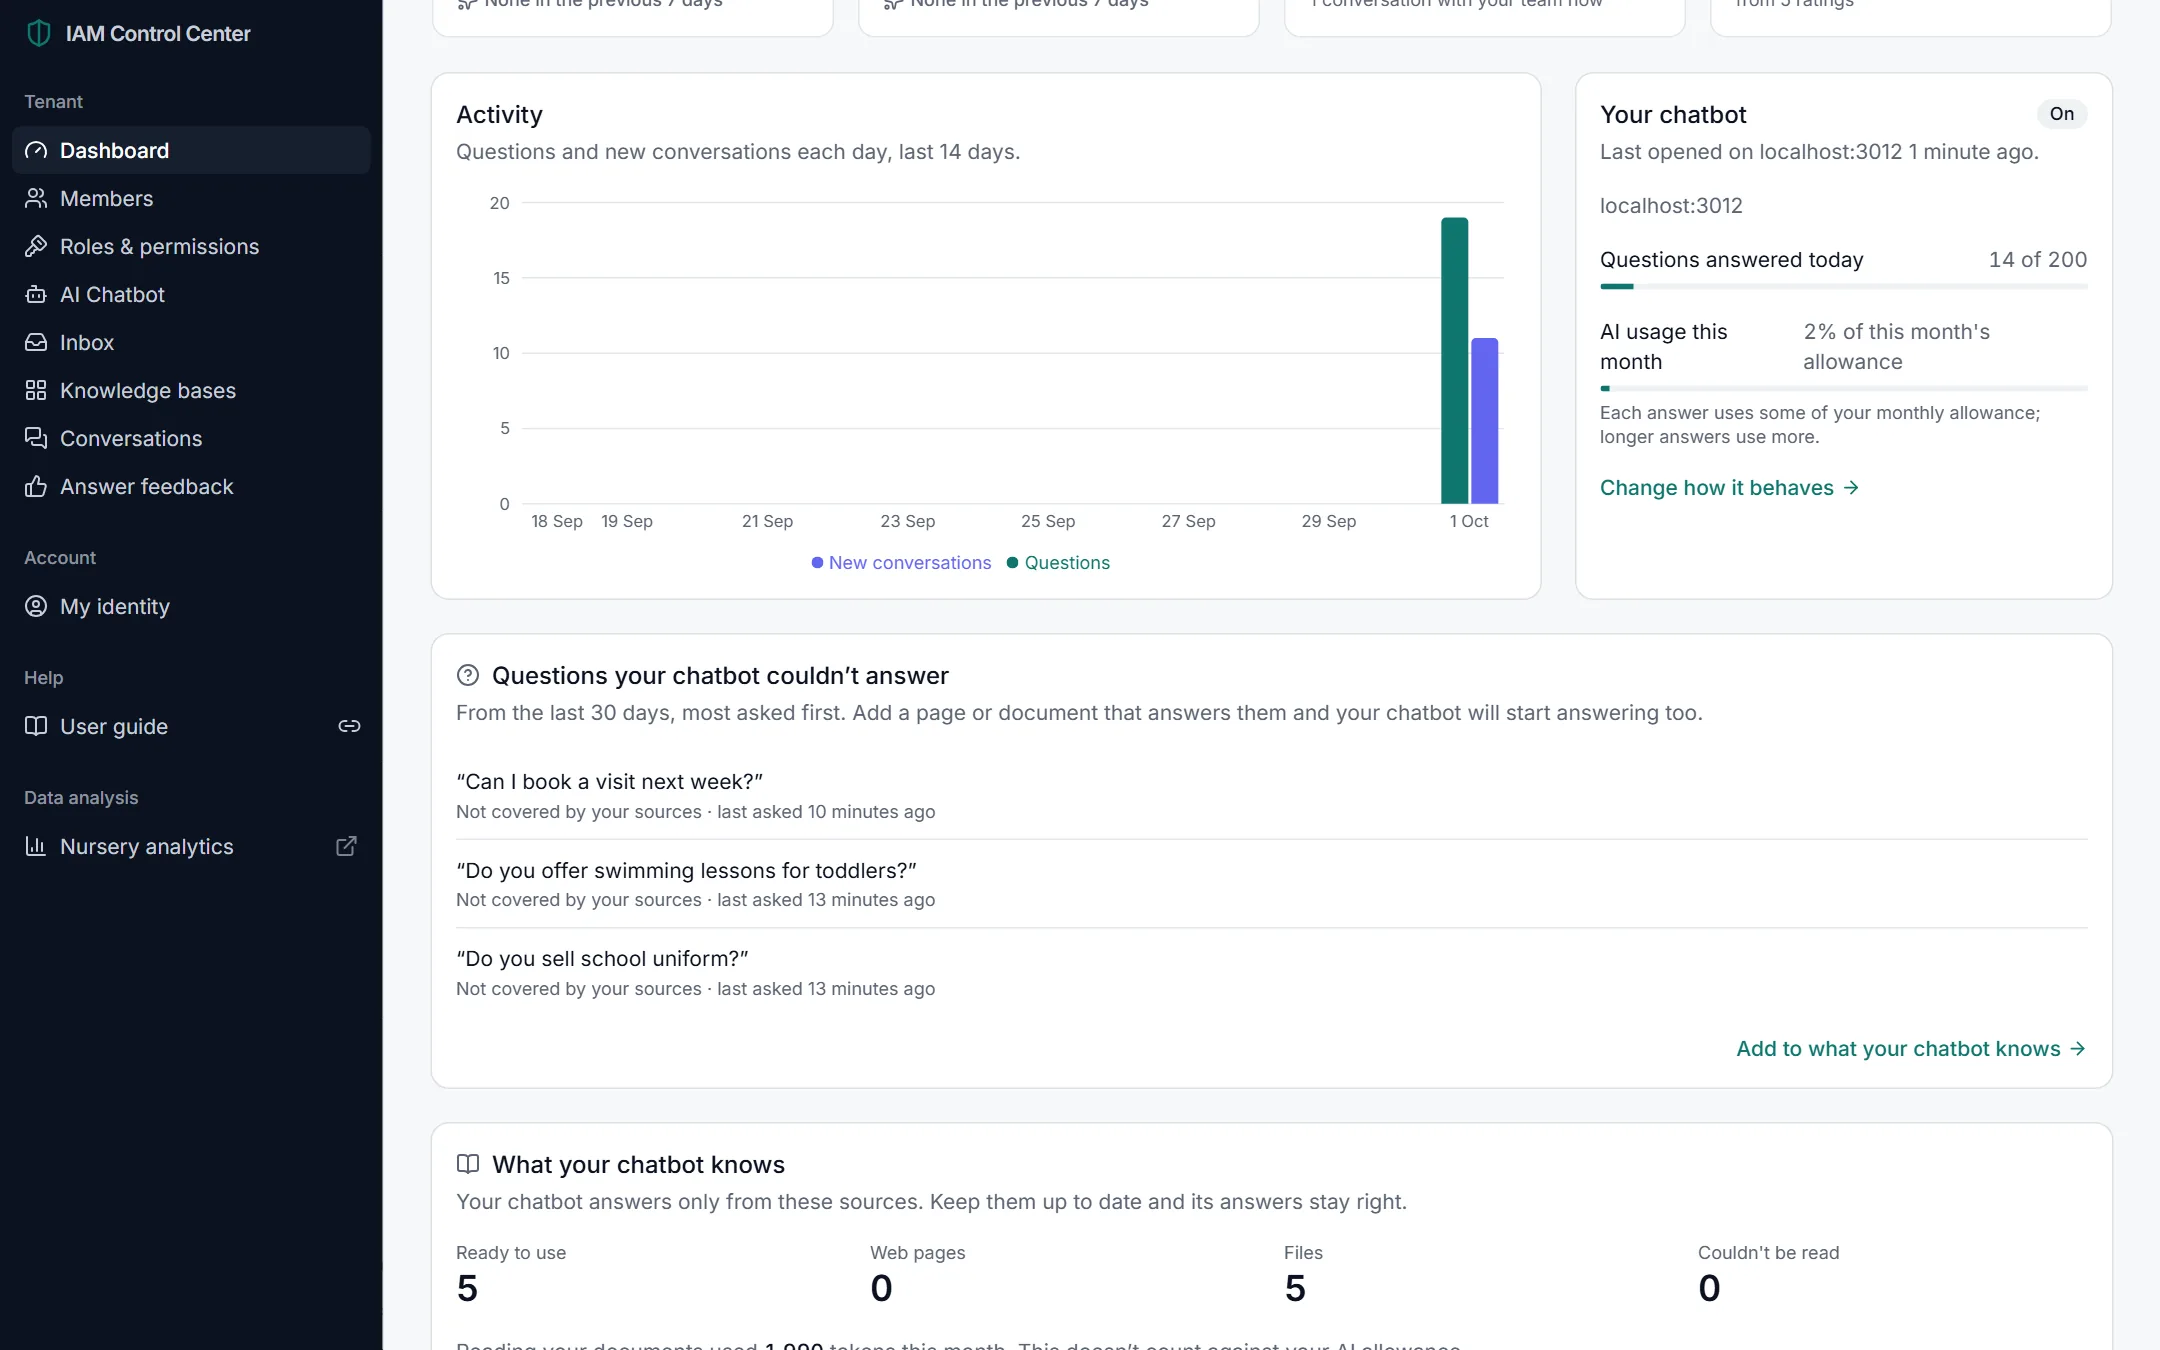Click the Conversations speech bubbles icon
Image resolution: width=2160 pixels, height=1350 pixels.
pyautogui.click(x=36, y=438)
